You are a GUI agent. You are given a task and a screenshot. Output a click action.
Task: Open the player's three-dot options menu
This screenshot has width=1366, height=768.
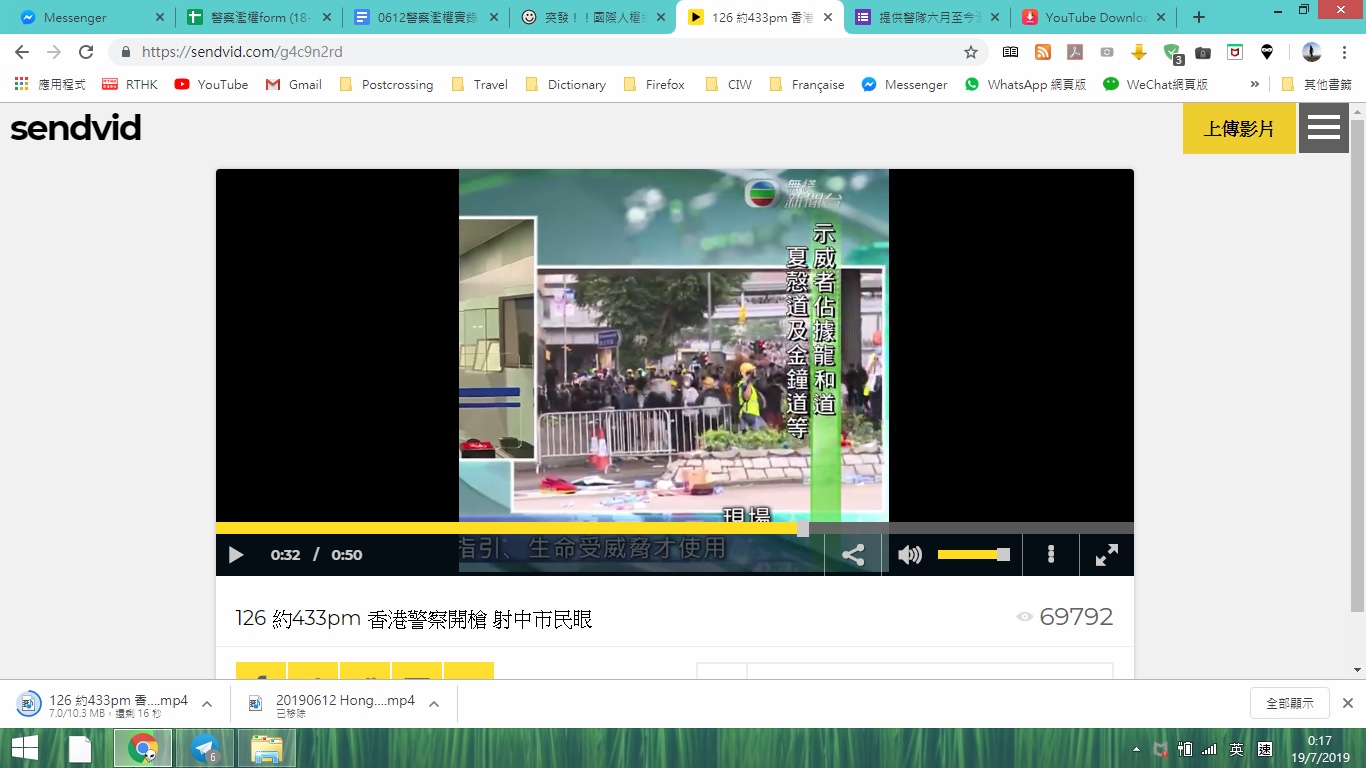coord(1051,555)
